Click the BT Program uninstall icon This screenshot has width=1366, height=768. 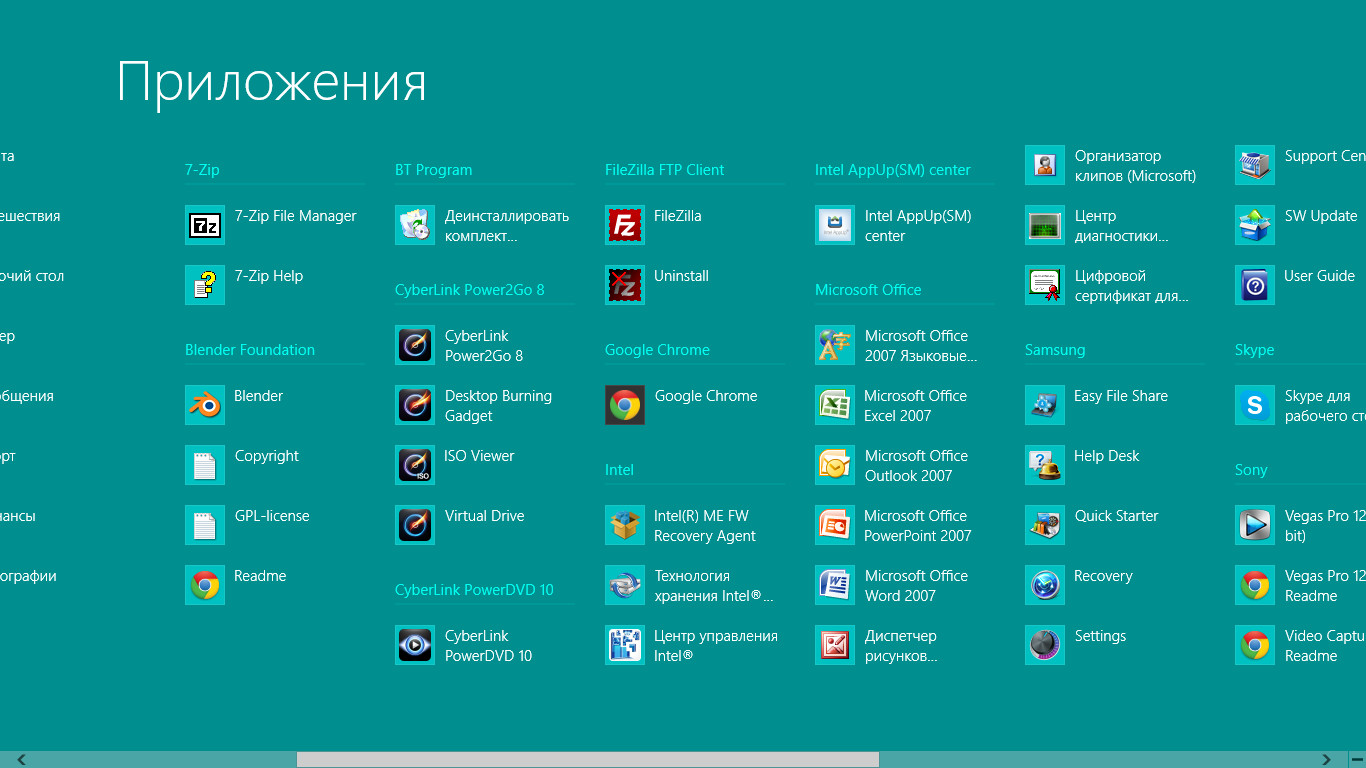tap(415, 225)
